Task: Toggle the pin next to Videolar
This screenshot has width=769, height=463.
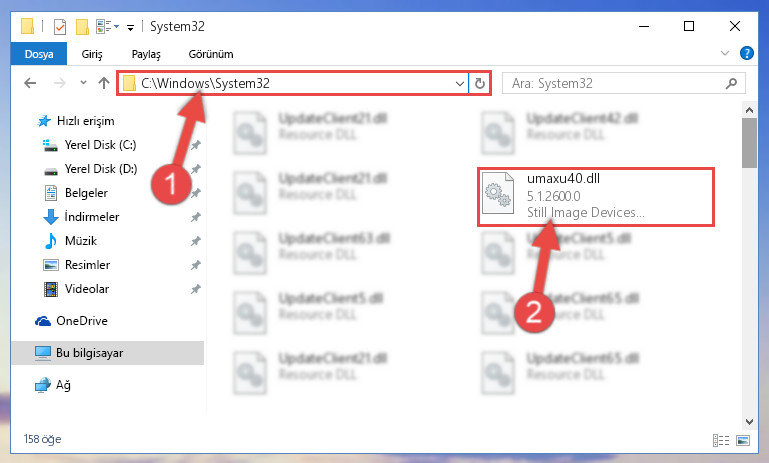Action: tap(195, 289)
